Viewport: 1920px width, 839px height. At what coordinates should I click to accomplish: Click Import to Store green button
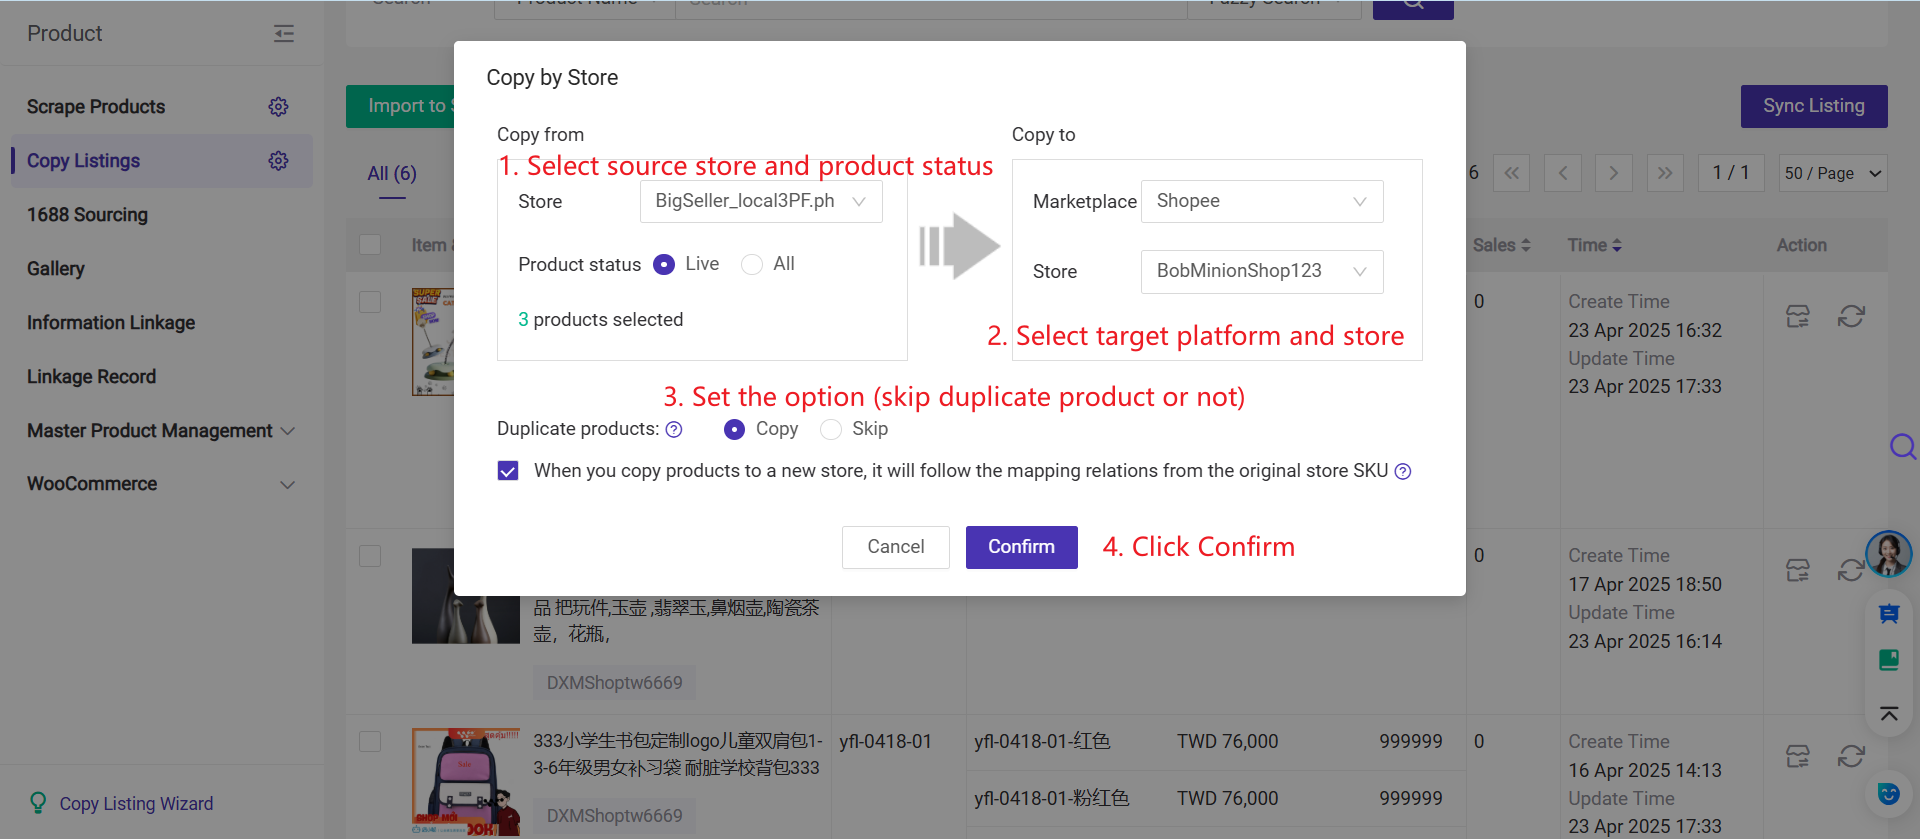tap(401, 106)
